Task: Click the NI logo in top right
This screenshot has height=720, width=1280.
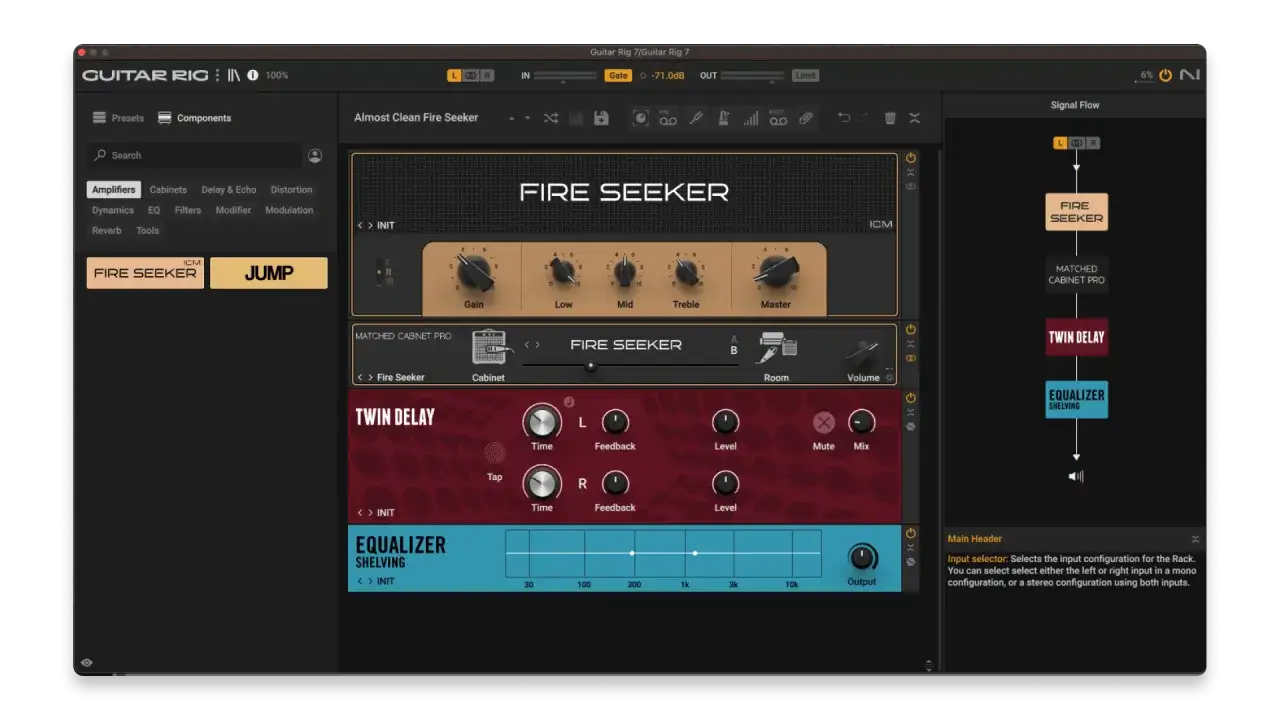Action: [1189, 75]
